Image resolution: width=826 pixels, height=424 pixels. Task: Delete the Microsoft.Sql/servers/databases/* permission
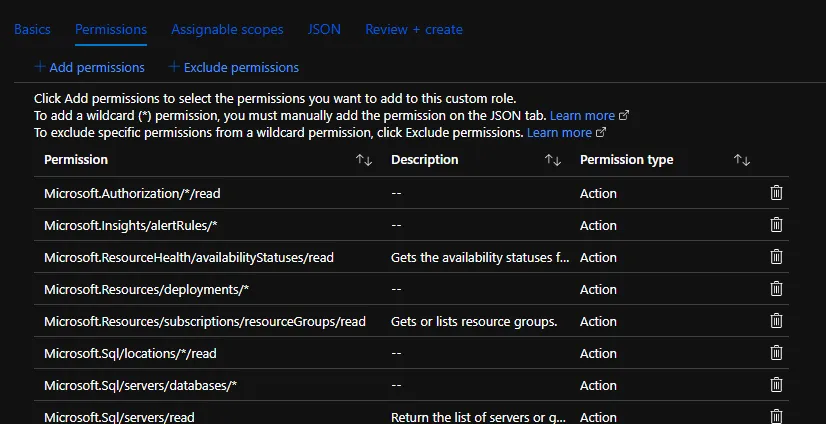coord(776,385)
